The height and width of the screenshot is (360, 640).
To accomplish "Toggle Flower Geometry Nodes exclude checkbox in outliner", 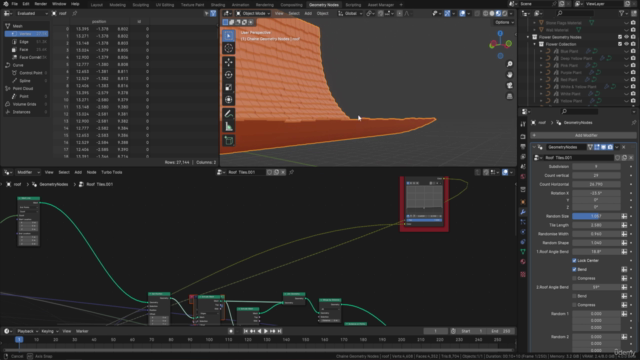I will pos(620,37).
